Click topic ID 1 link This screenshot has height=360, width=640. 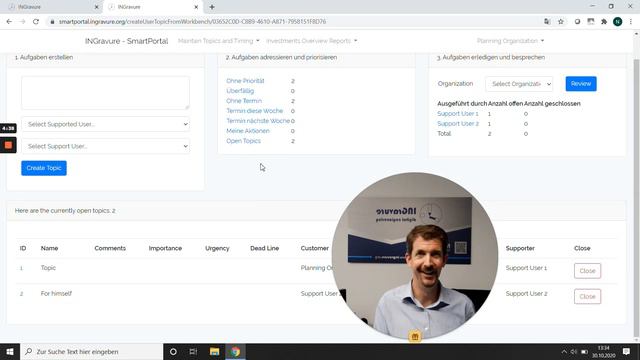22,268
